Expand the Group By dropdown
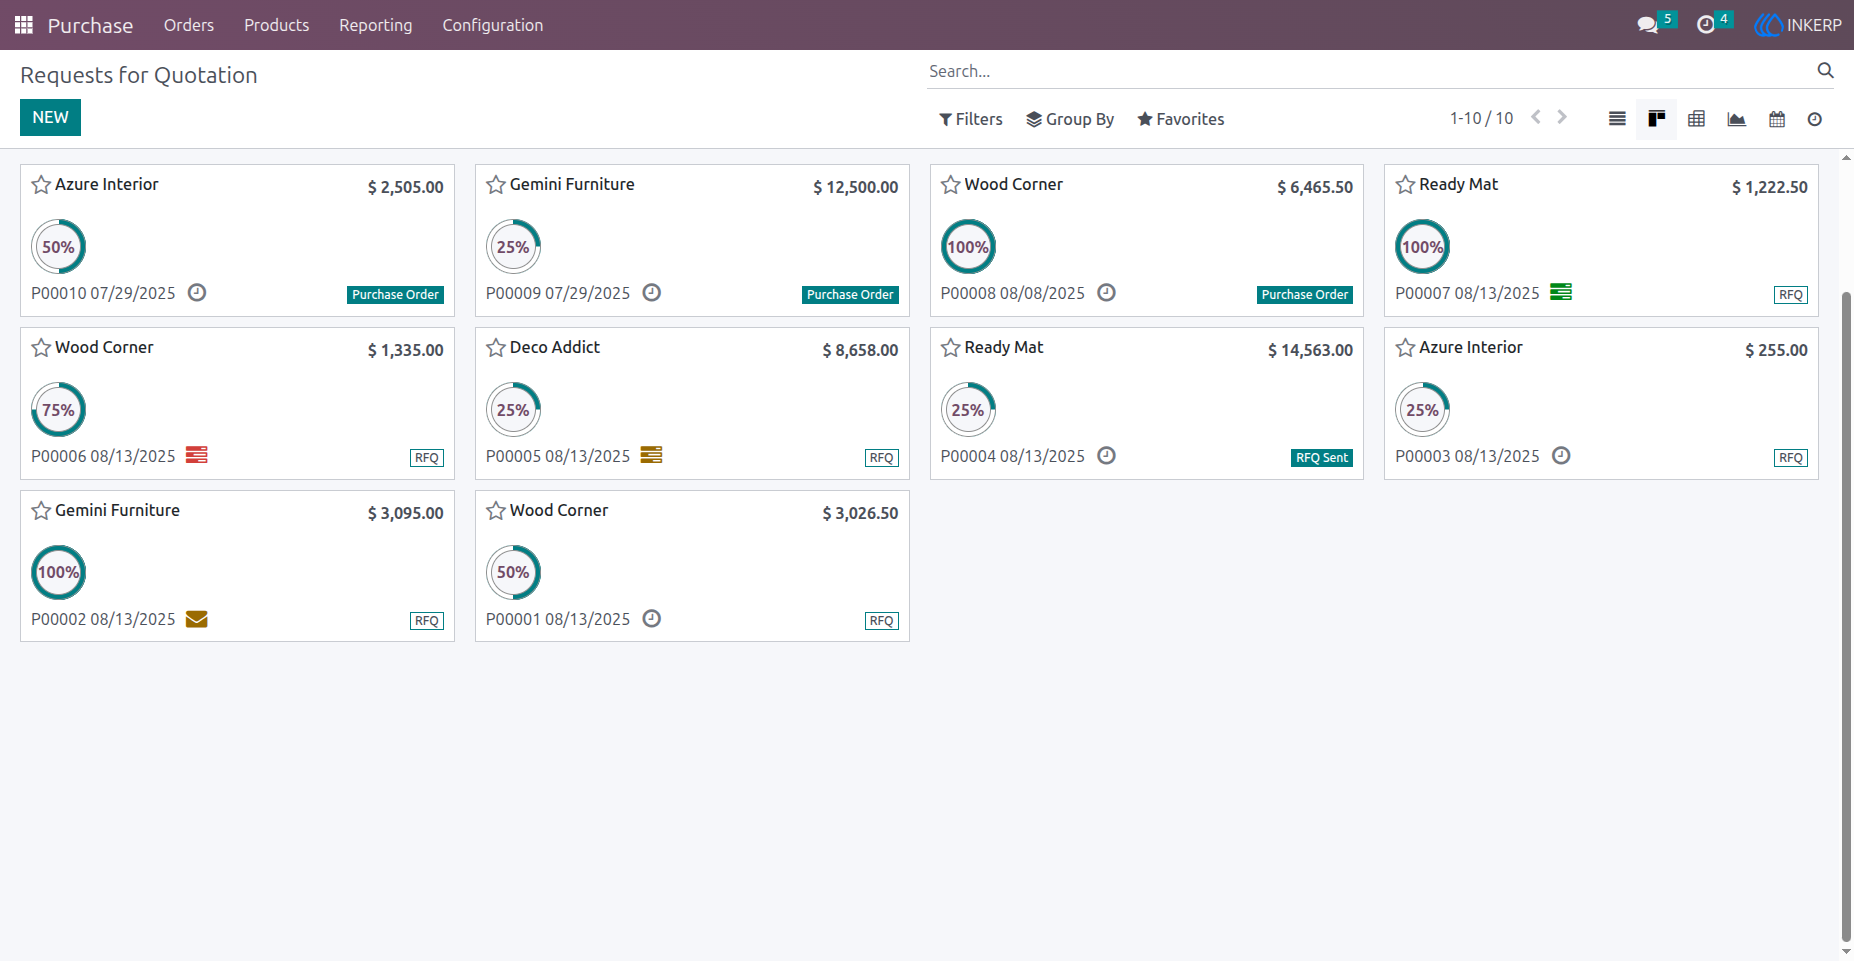1854x961 pixels. click(x=1070, y=119)
